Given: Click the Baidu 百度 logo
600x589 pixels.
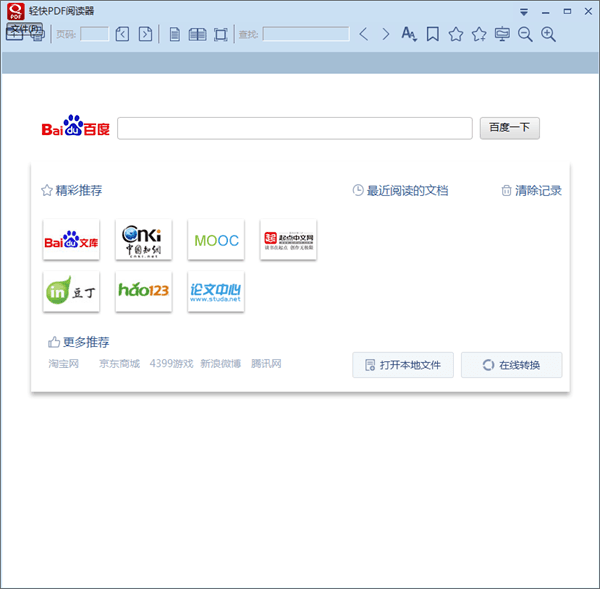Looking at the screenshot, I should coord(75,126).
